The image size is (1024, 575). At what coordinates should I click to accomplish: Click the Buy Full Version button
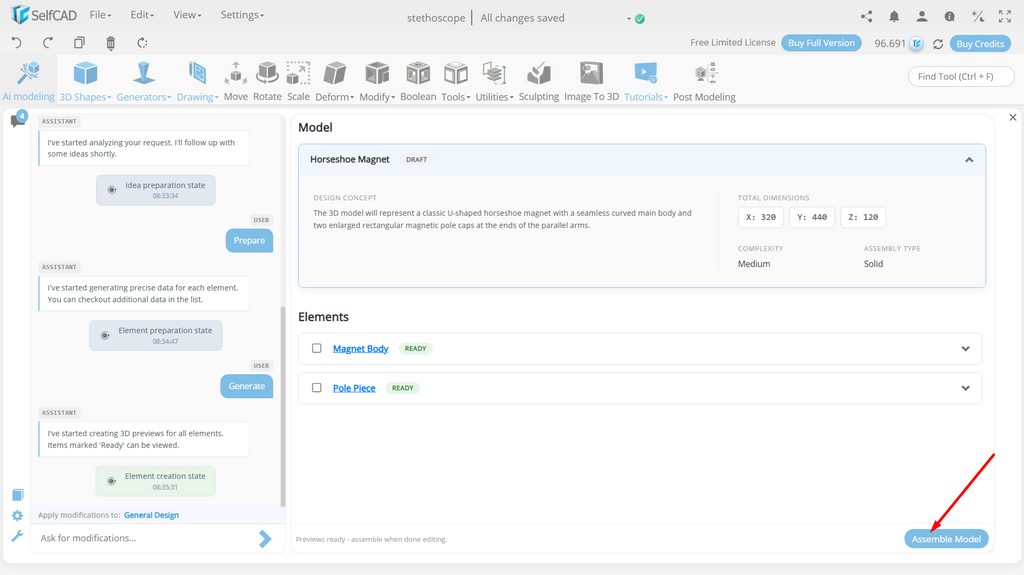[821, 43]
